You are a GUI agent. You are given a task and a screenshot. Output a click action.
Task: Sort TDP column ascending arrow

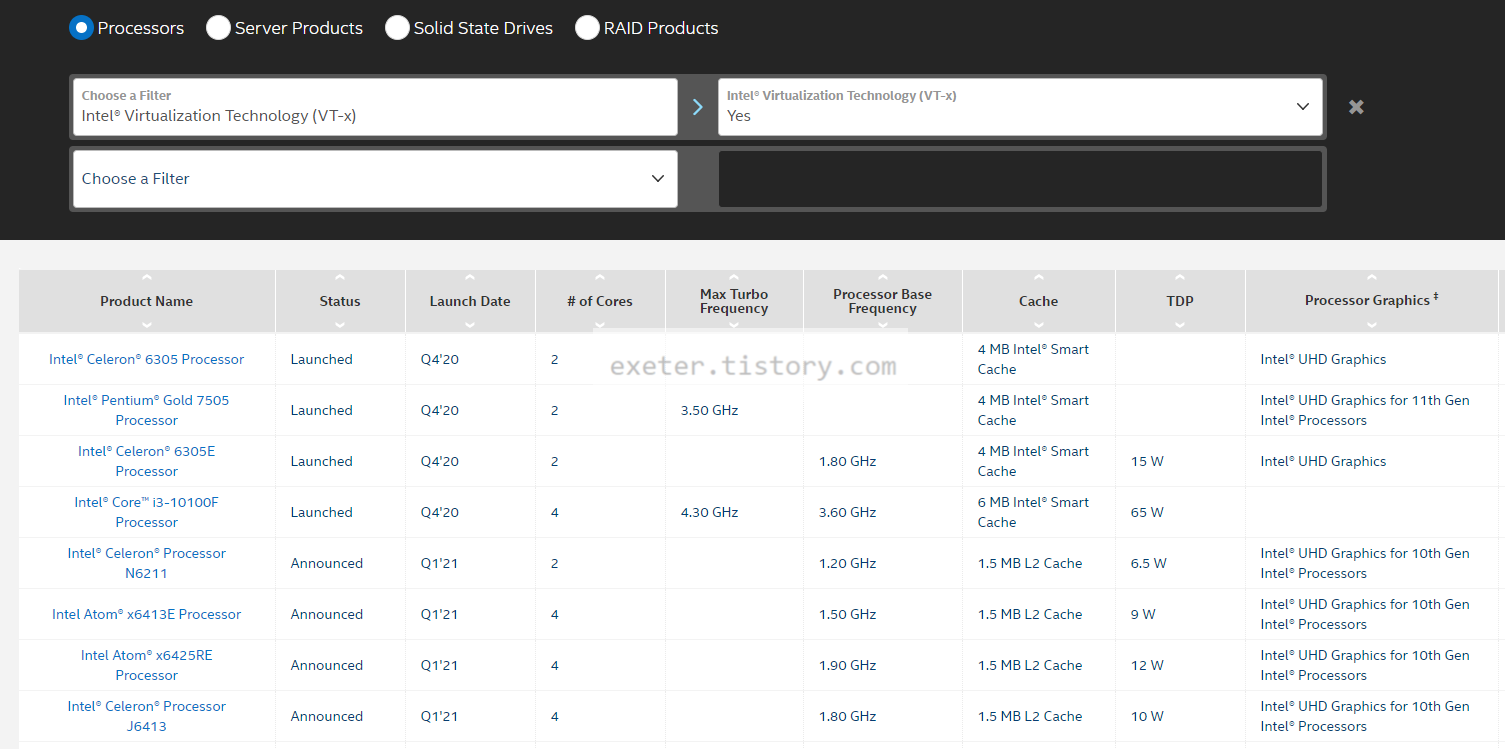coord(1180,278)
